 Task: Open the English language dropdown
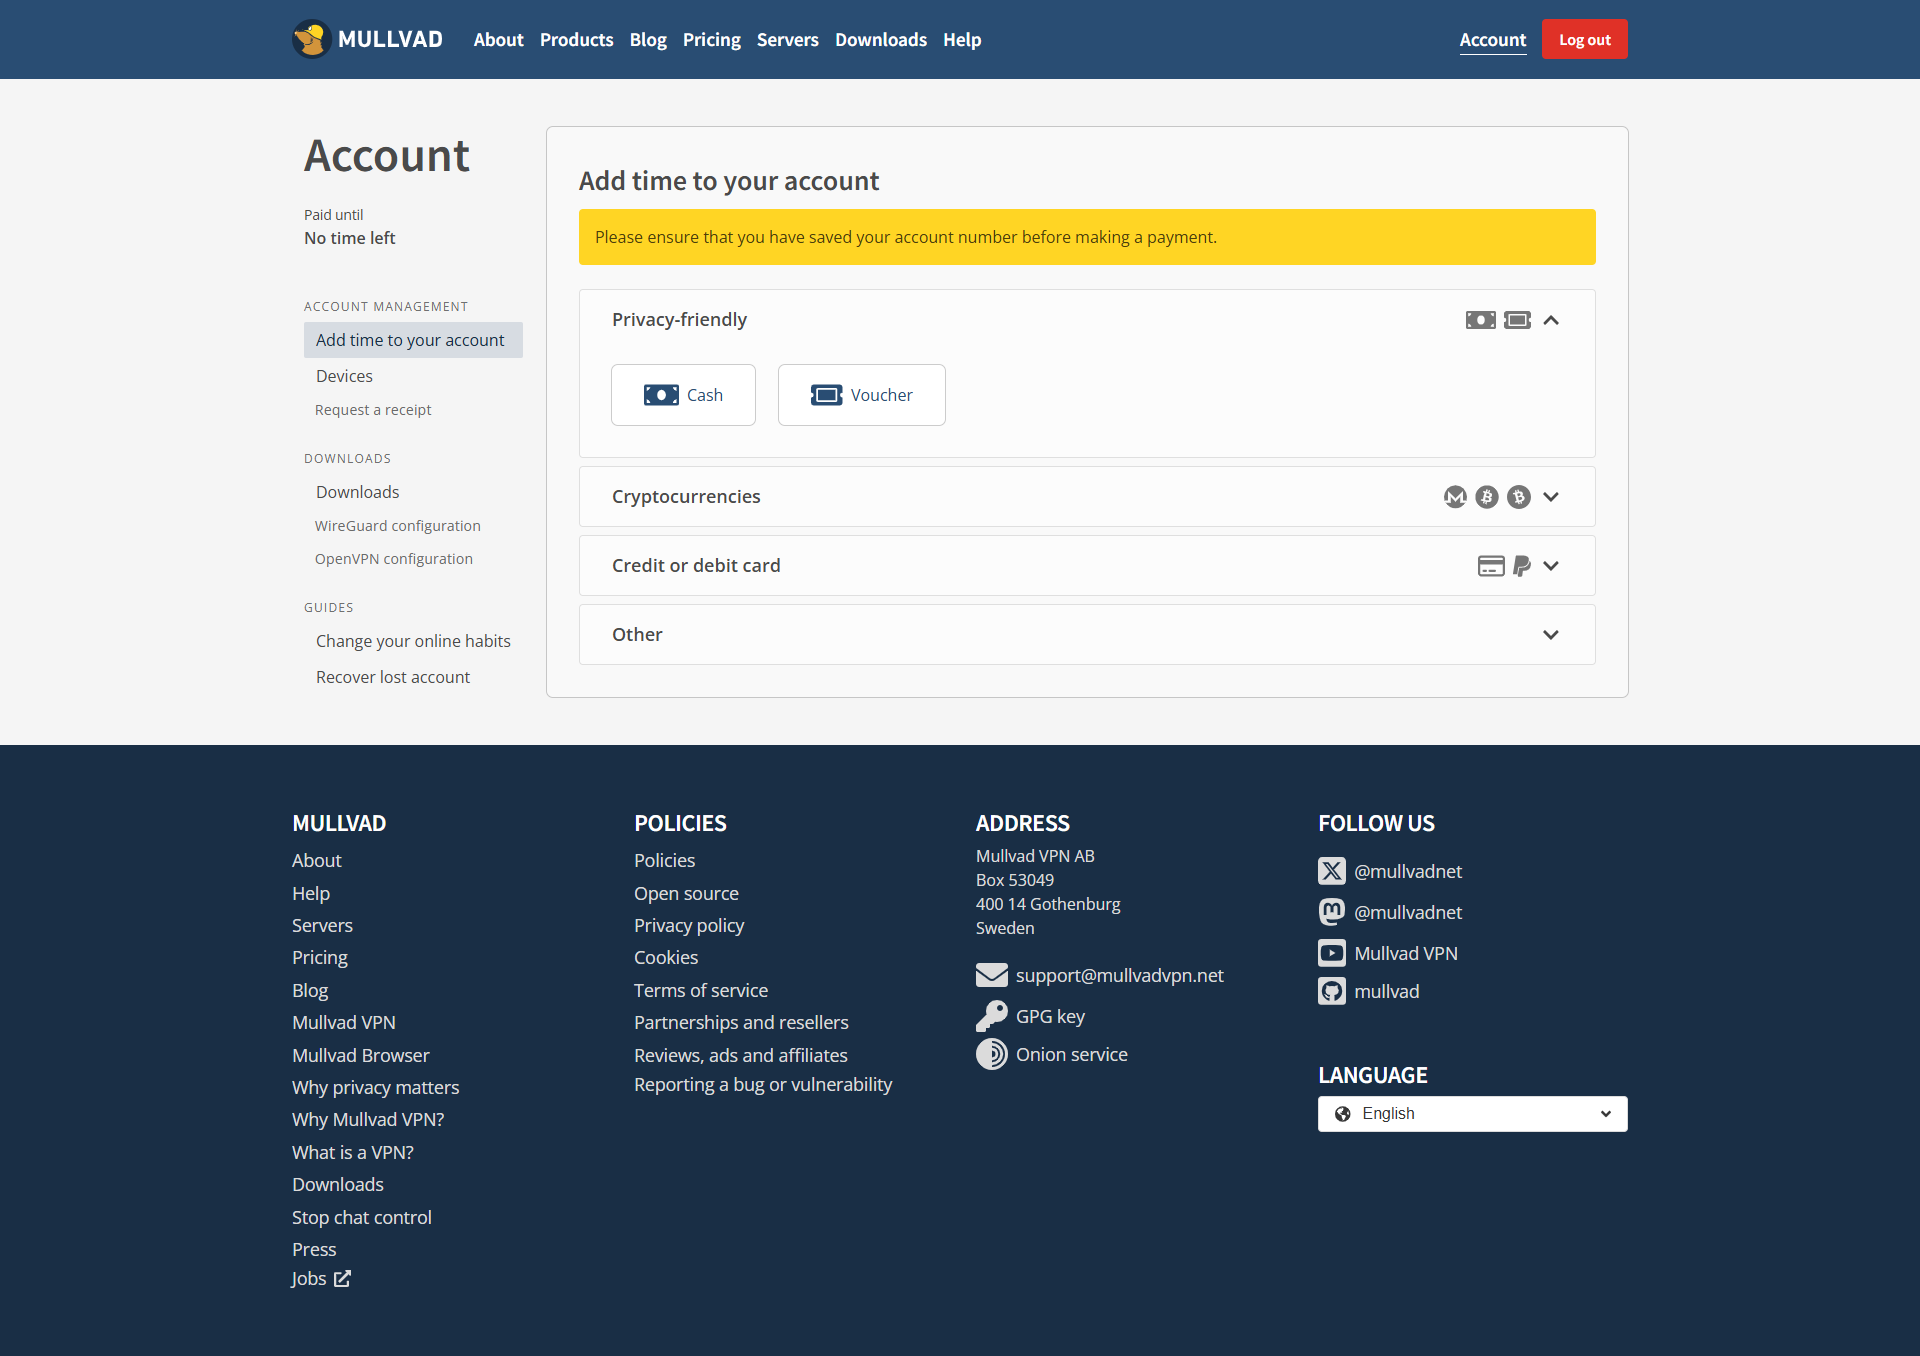click(1472, 1114)
